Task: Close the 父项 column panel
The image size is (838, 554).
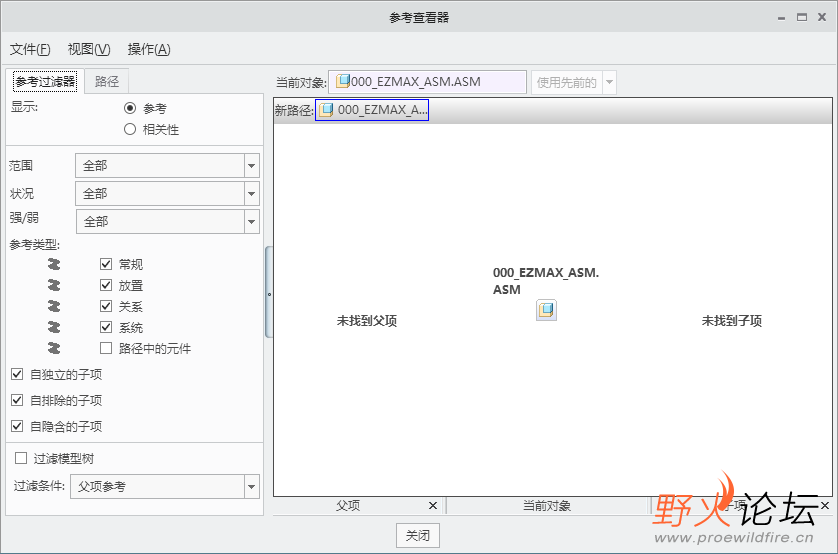Action: pyautogui.click(x=433, y=505)
